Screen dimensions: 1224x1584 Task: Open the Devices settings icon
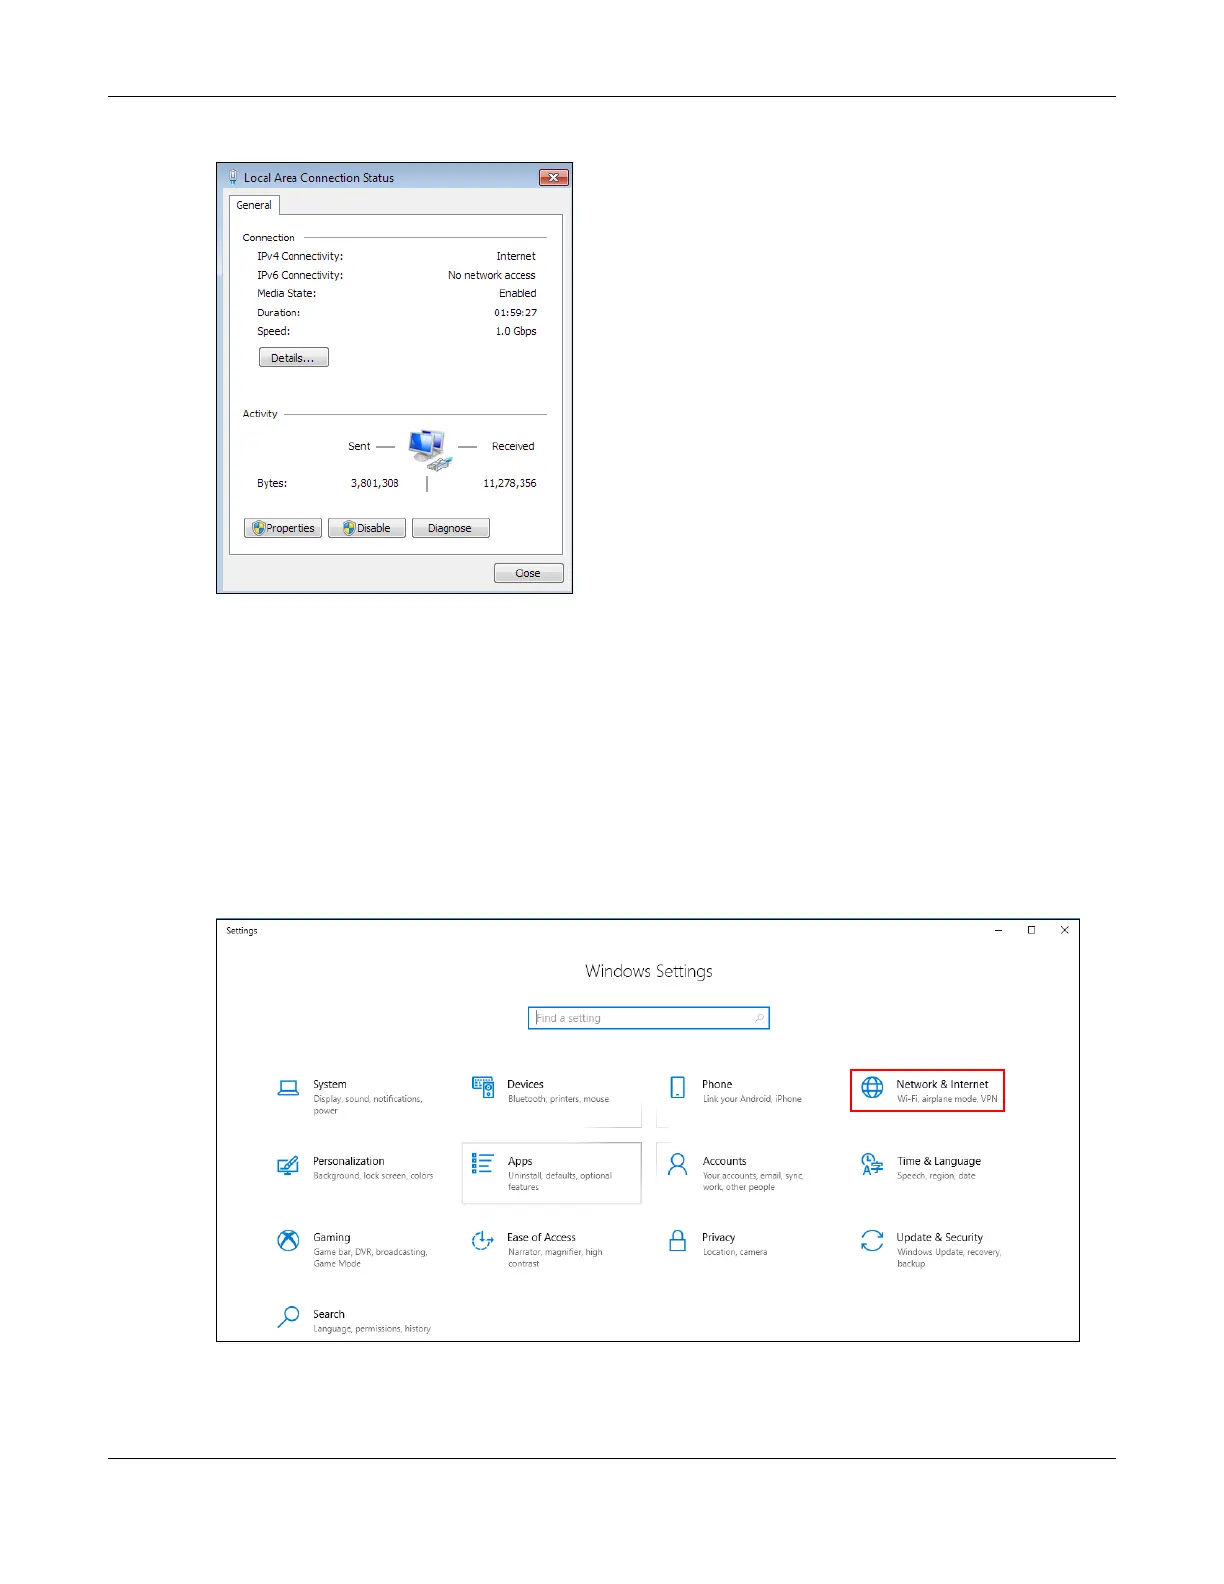coord(483,1087)
